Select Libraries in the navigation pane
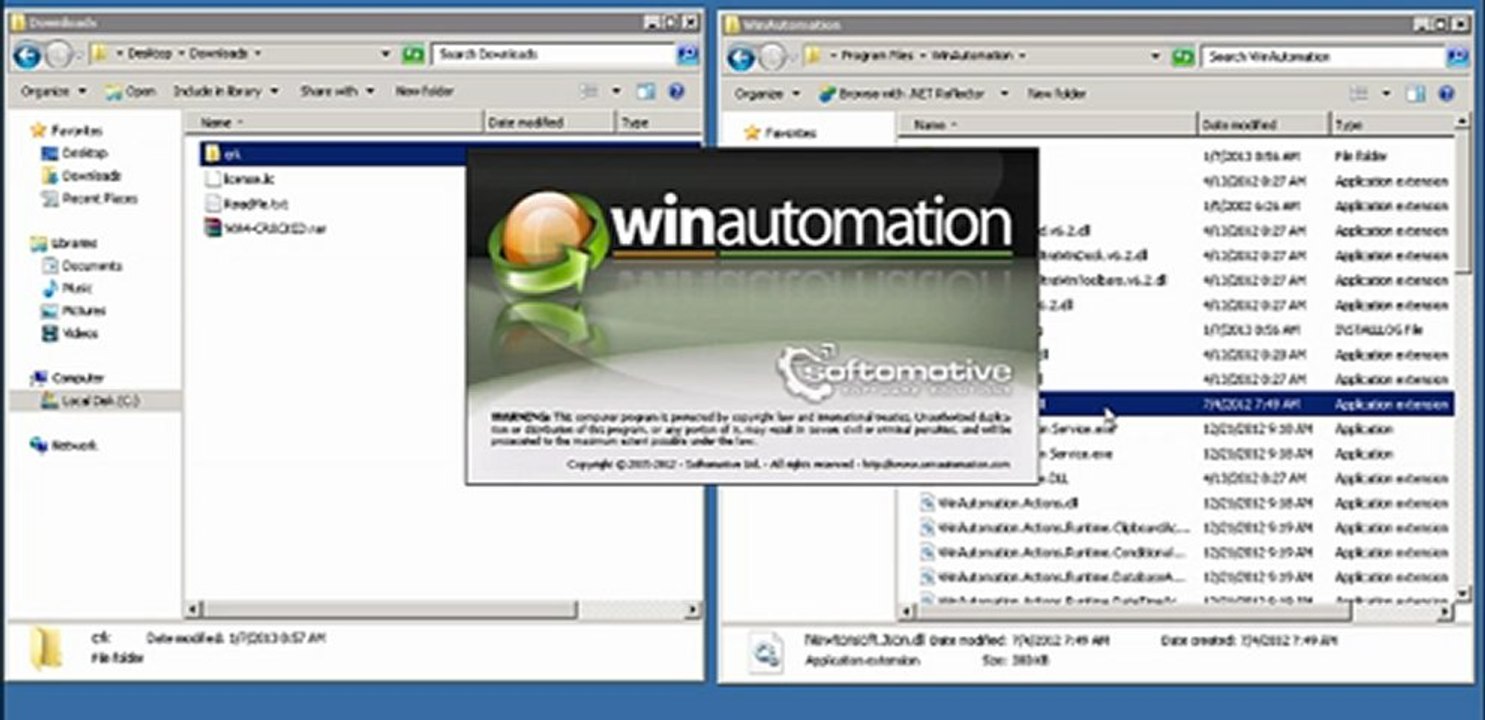 (x=65, y=243)
